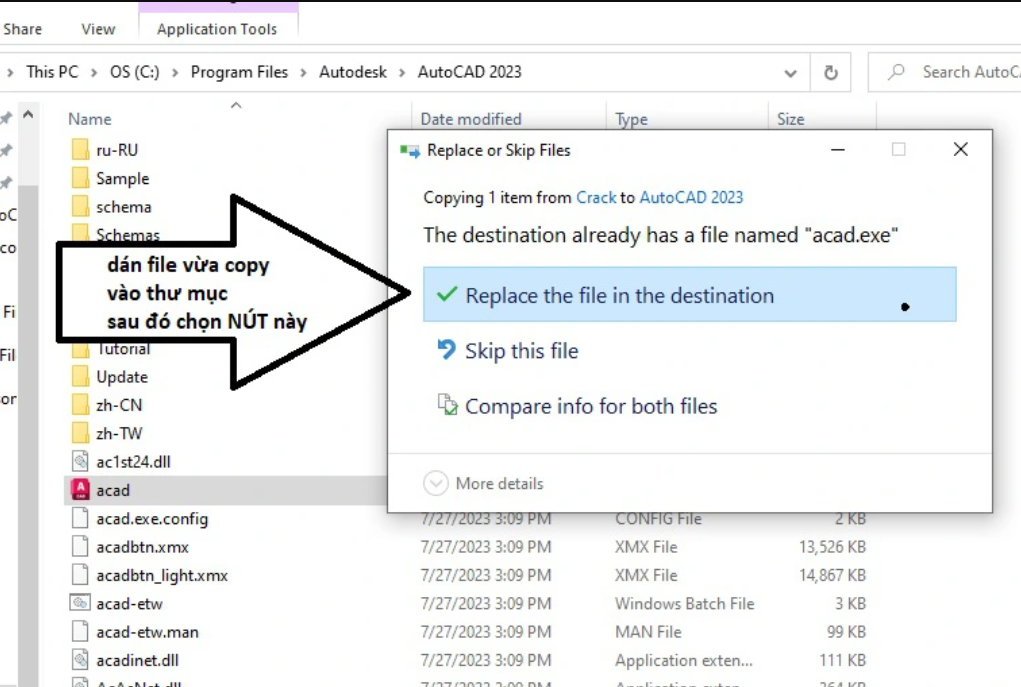Screen dimensions: 1021x687
Task: Click the acadinet.dll file icon
Action: 81,660
